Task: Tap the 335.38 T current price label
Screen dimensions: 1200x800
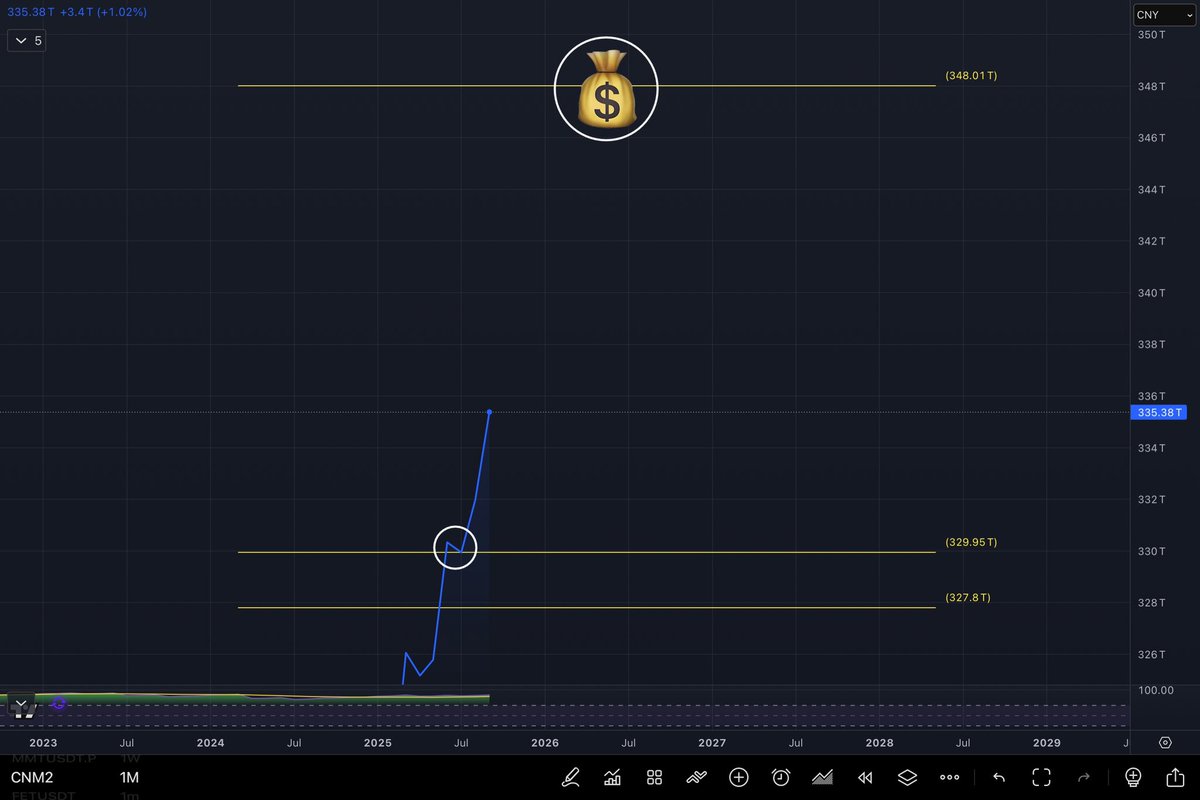Action: (x=1158, y=412)
